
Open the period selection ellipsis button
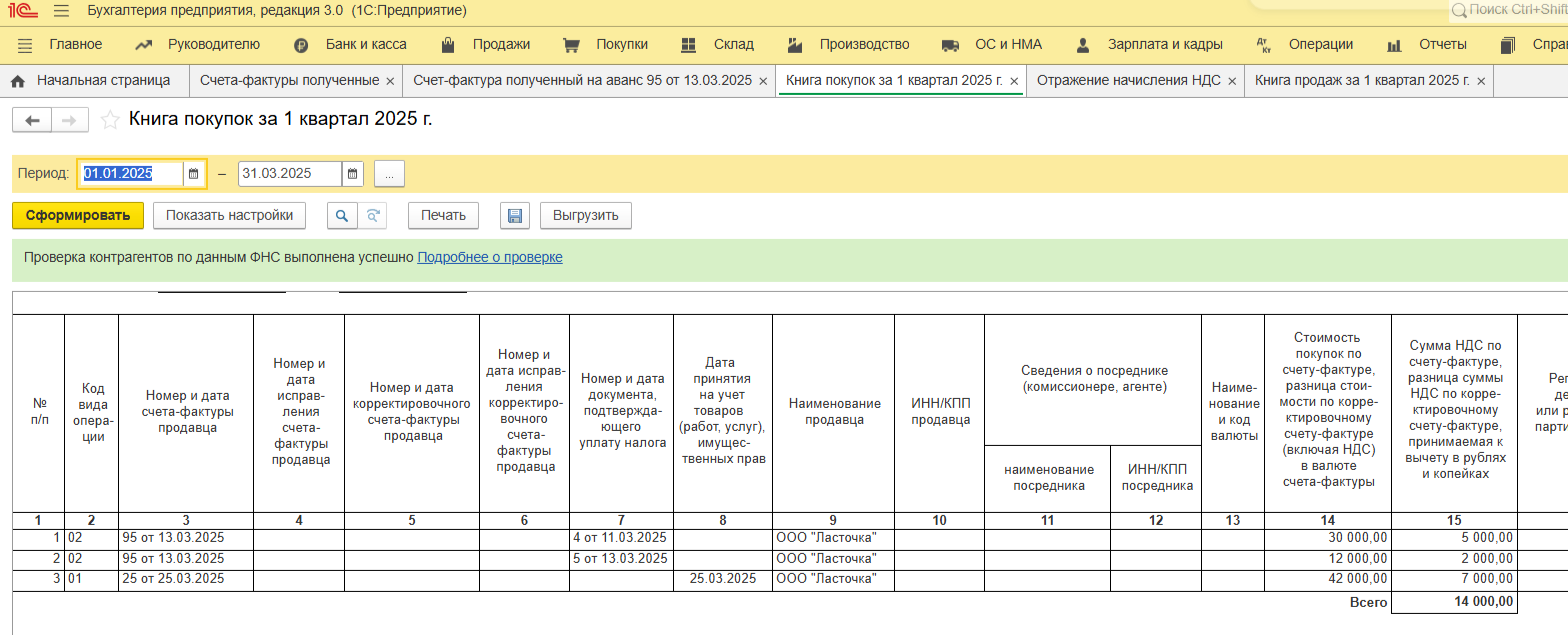[x=389, y=174]
